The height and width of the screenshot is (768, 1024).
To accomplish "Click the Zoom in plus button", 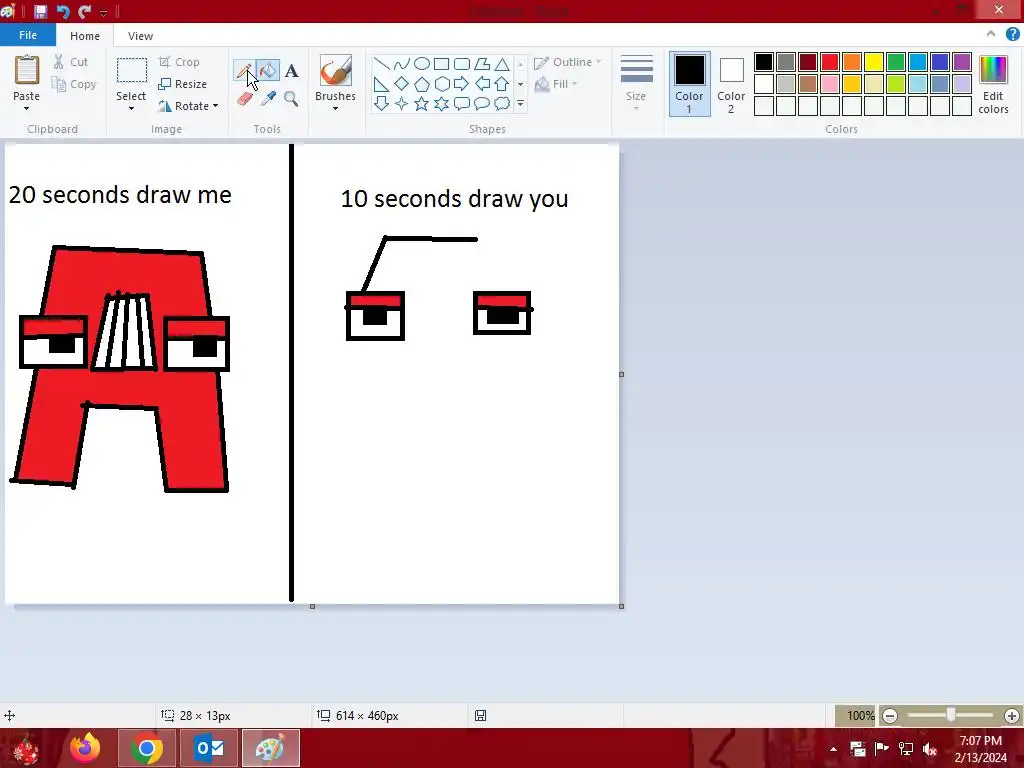I will [x=1012, y=716].
